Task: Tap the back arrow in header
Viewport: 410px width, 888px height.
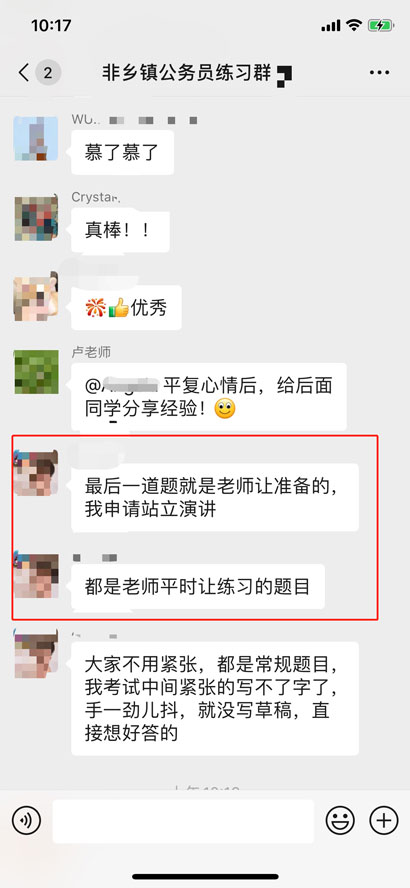Action: point(24,73)
